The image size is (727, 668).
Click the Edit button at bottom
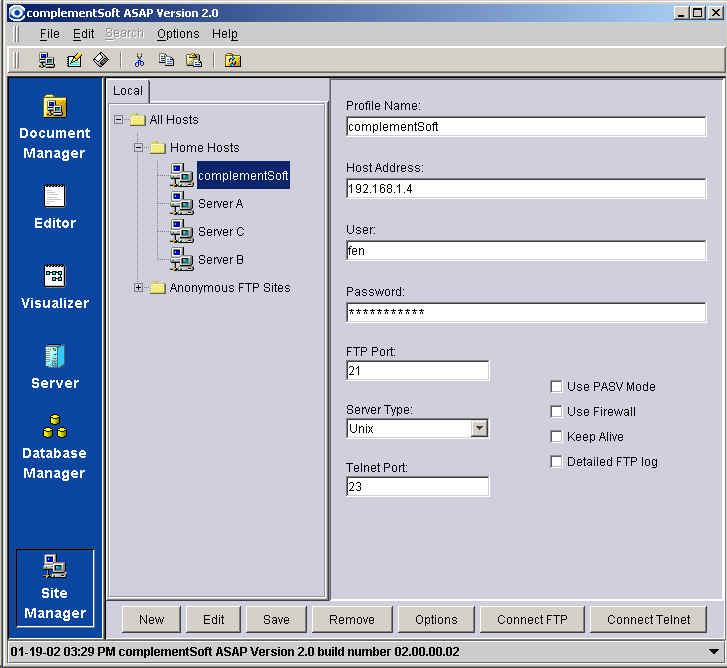(213, 619)
